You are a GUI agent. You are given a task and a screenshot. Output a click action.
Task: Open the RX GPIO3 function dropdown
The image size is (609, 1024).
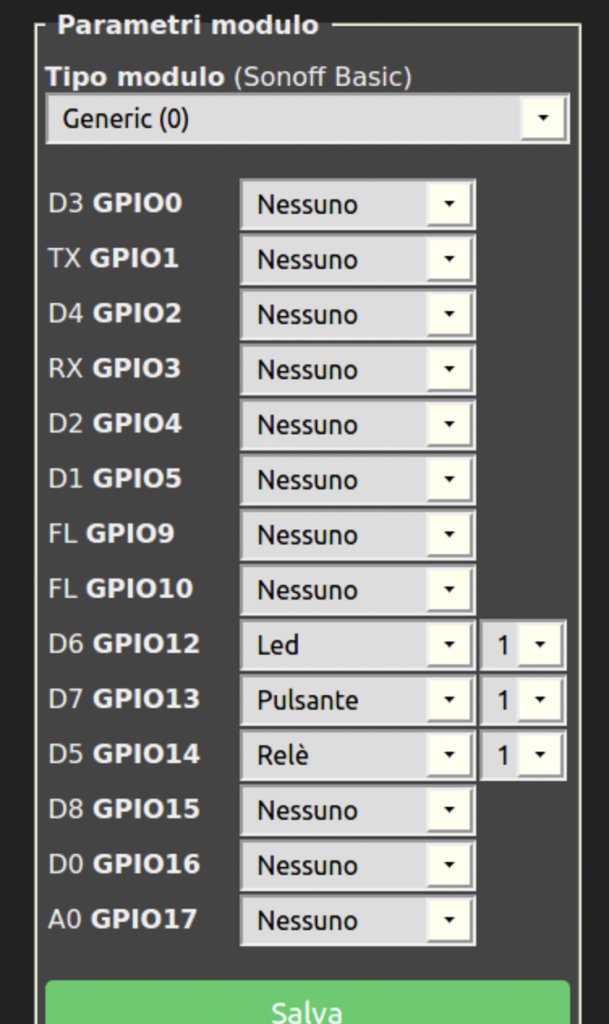coord(357,370)
